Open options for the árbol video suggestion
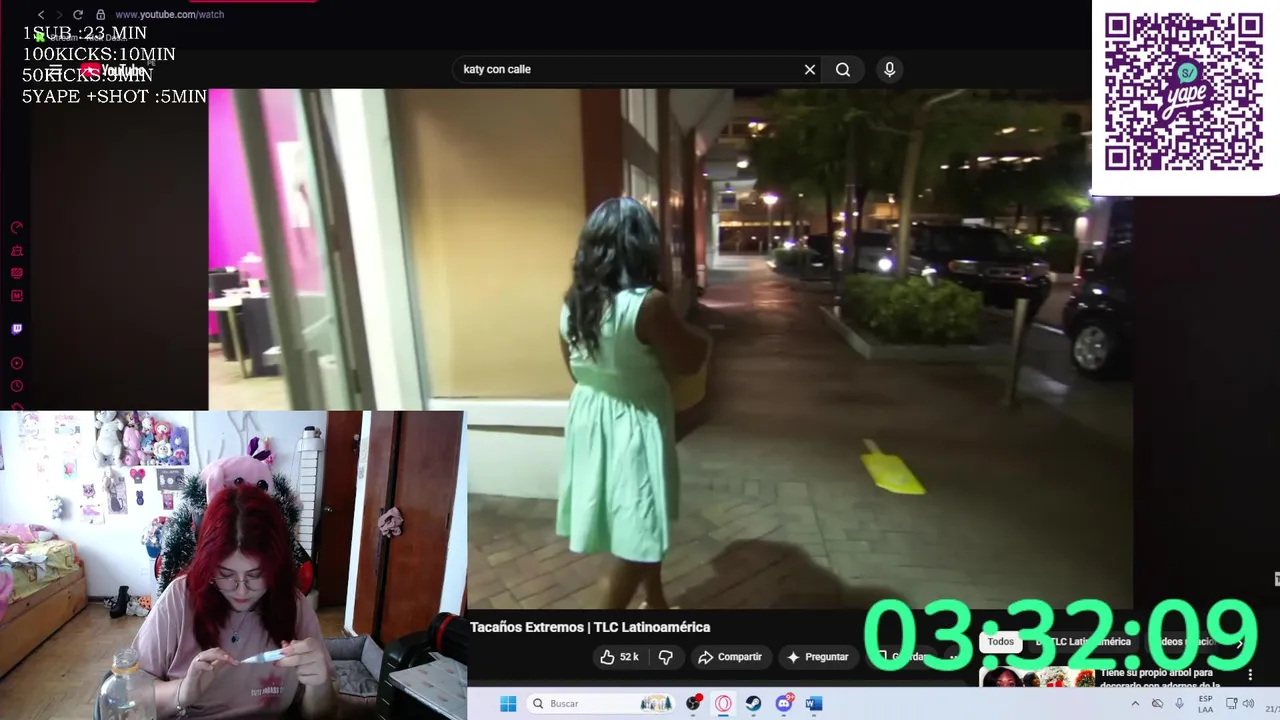This screenshot has width=1280, height=720. [1249, 676]
